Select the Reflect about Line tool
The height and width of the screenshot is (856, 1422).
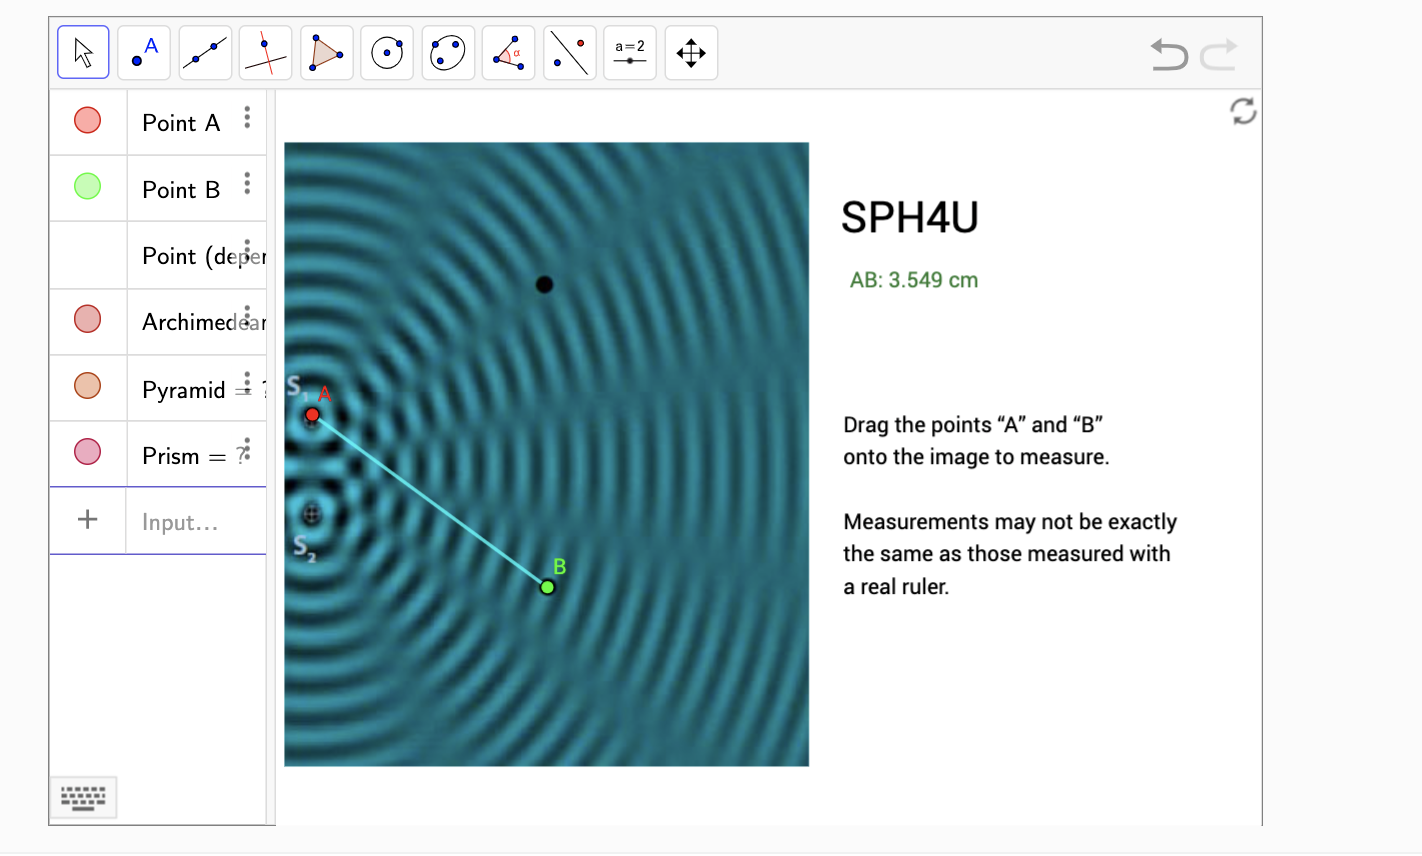[569, 53]
